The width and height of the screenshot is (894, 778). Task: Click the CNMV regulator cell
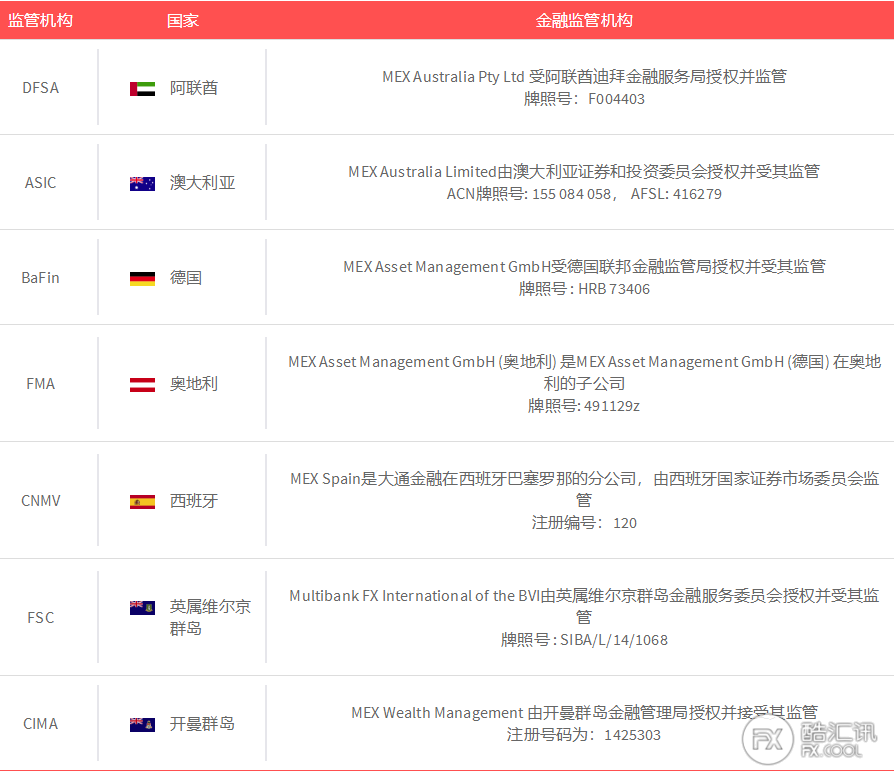(x=40, y=500)
